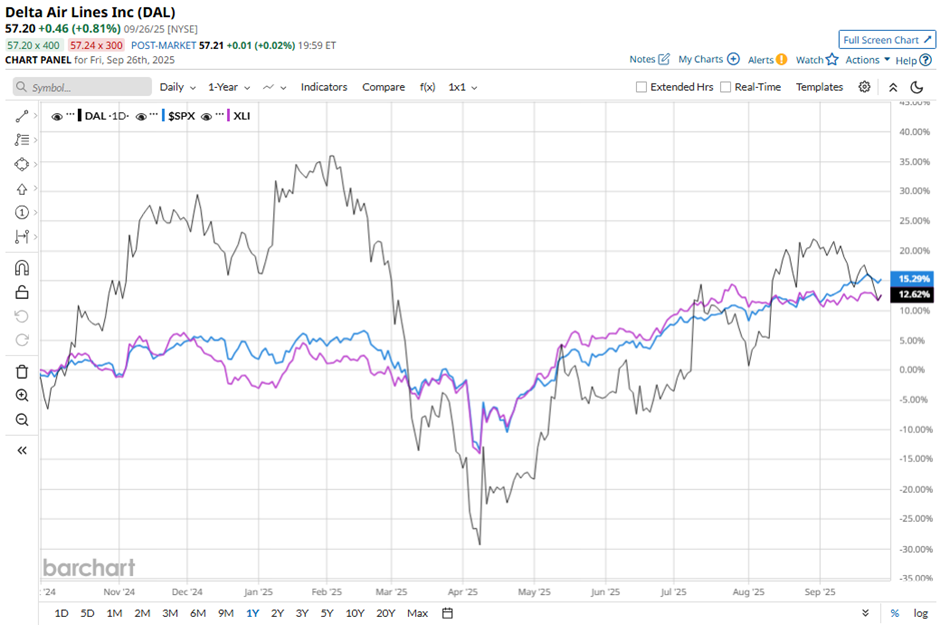Screen dimensions: 940x625
Task: Open the 1-Year period dropdown
Action: coord(229,87)
